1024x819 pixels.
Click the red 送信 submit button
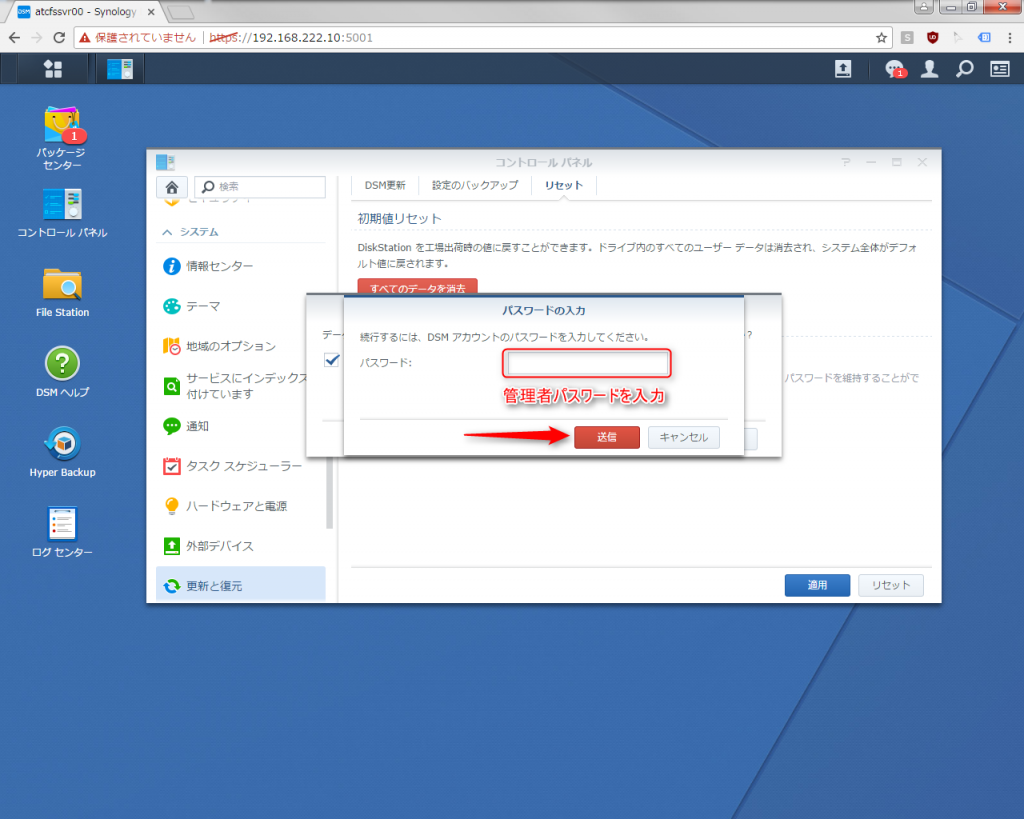[606, 437]
